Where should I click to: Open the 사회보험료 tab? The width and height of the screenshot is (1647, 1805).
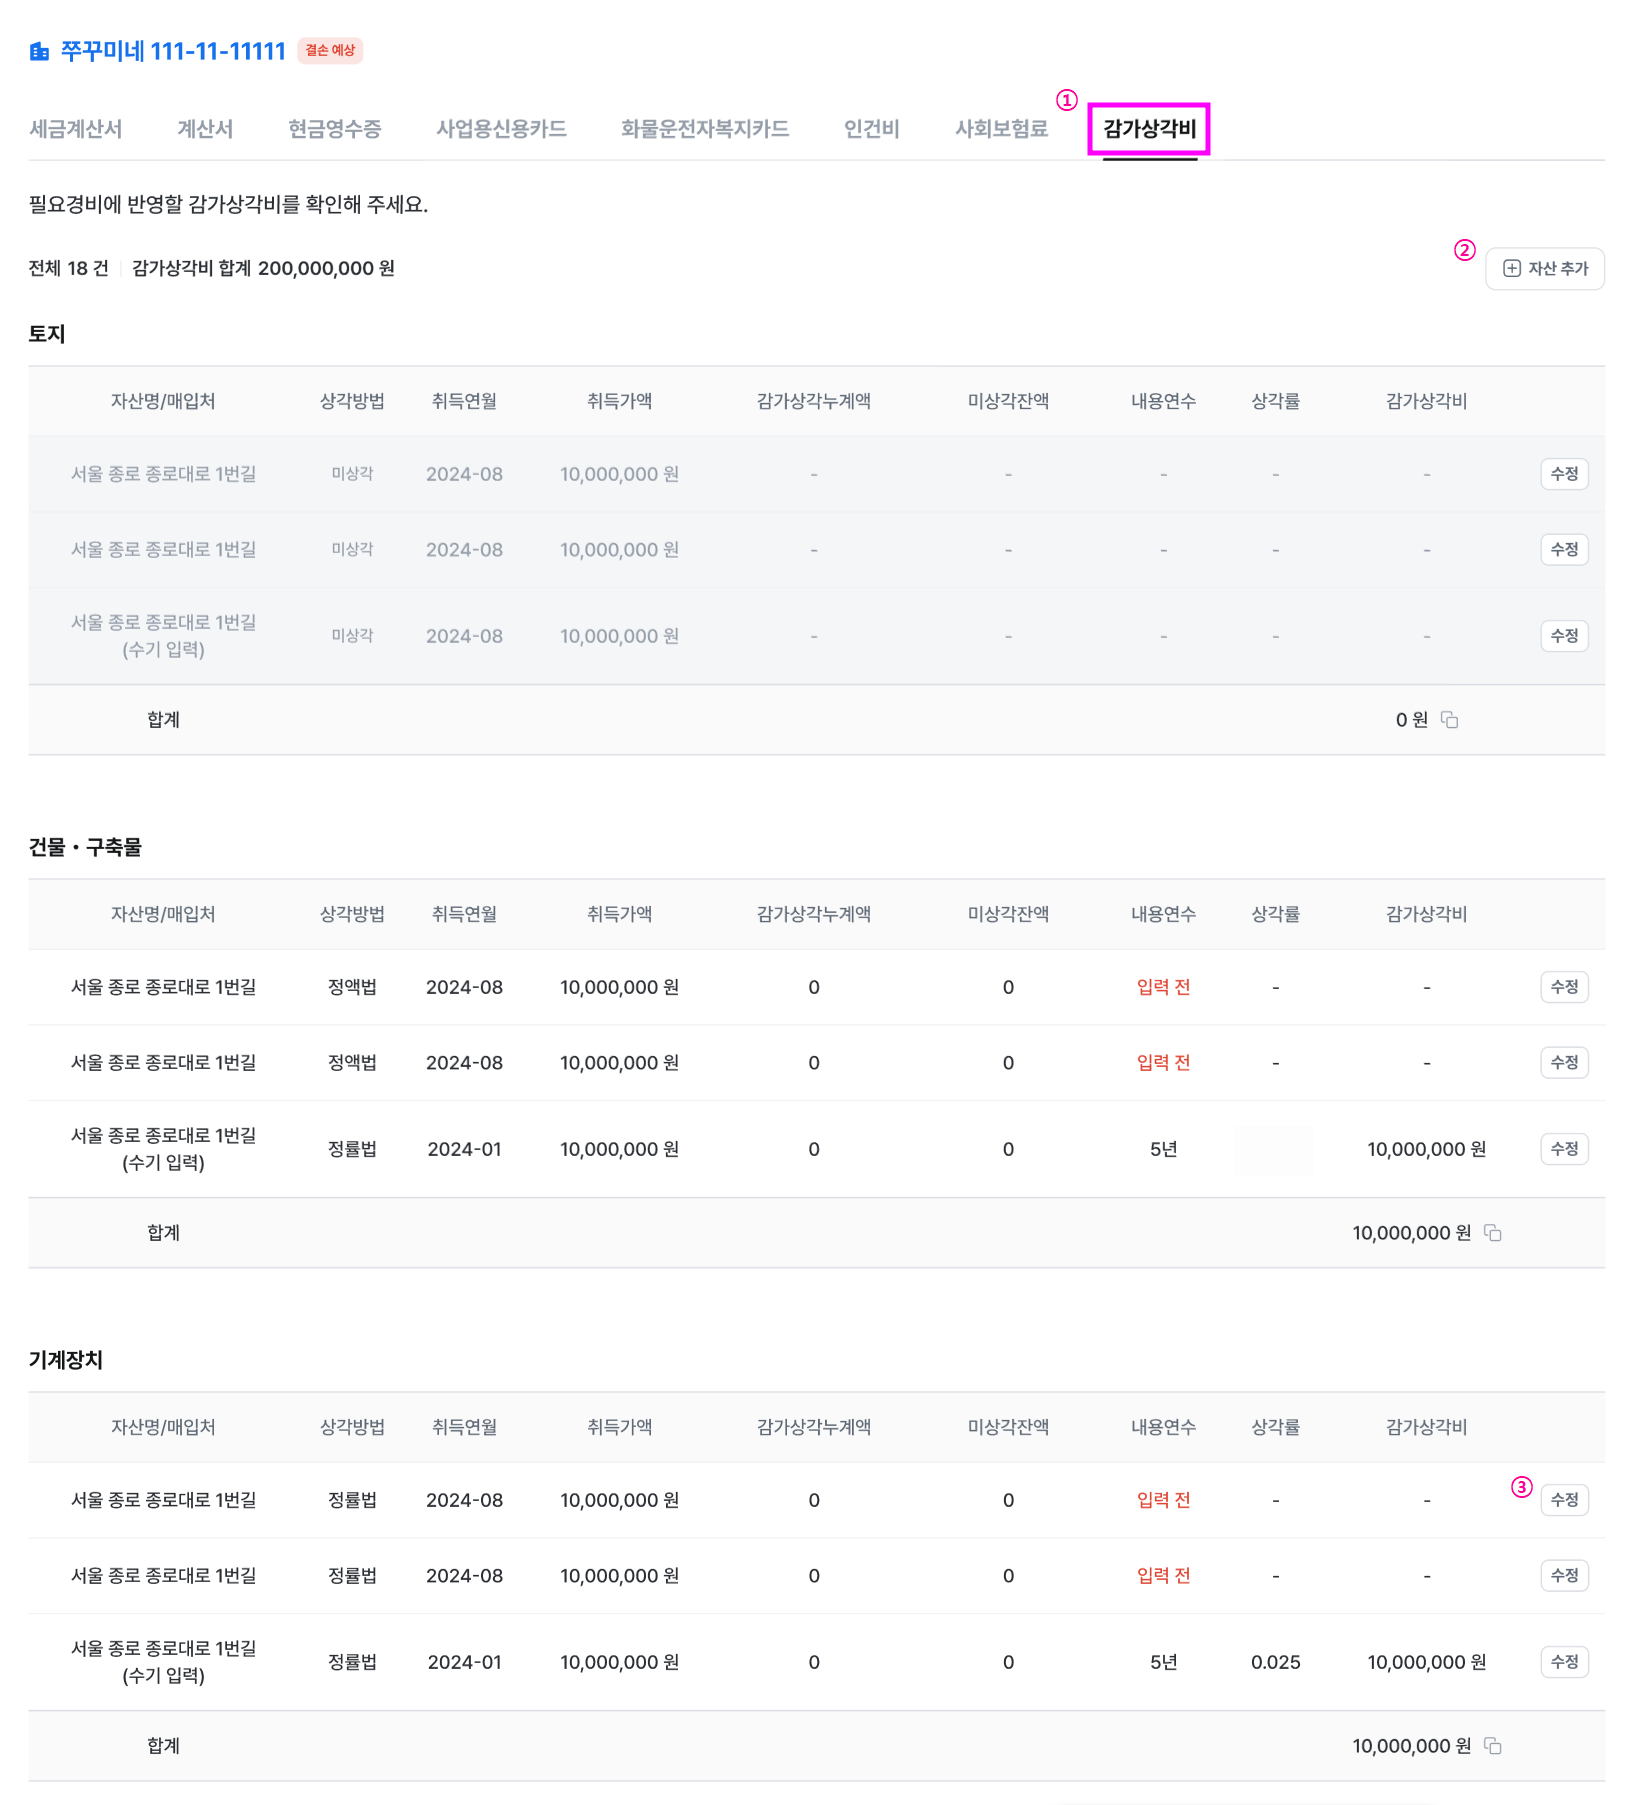point(1001,129)
